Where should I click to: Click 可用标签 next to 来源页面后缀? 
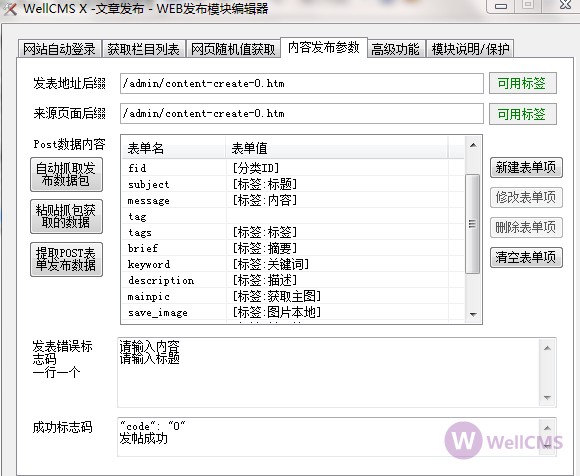[x=522, y=114]
